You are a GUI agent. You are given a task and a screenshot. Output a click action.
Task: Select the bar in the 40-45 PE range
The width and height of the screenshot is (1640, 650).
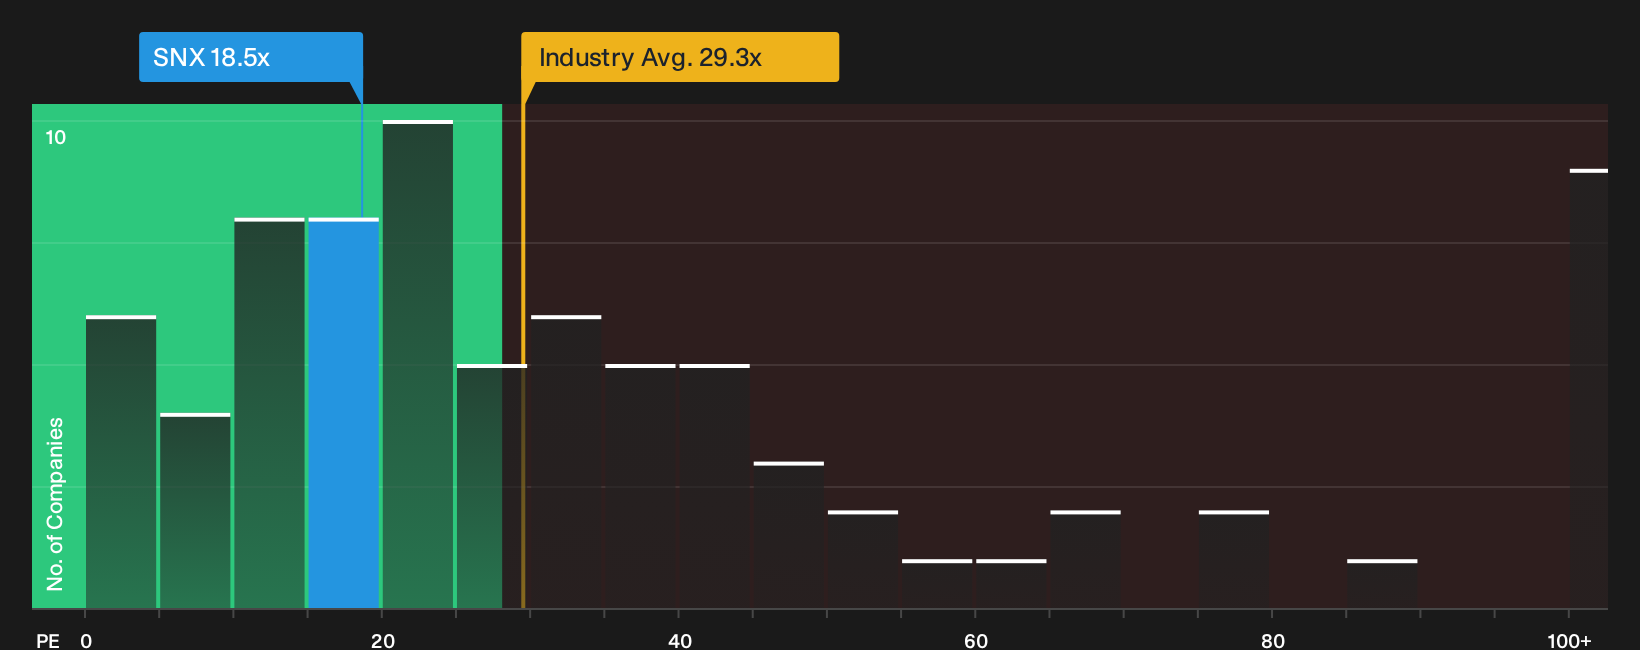[715, 486]
